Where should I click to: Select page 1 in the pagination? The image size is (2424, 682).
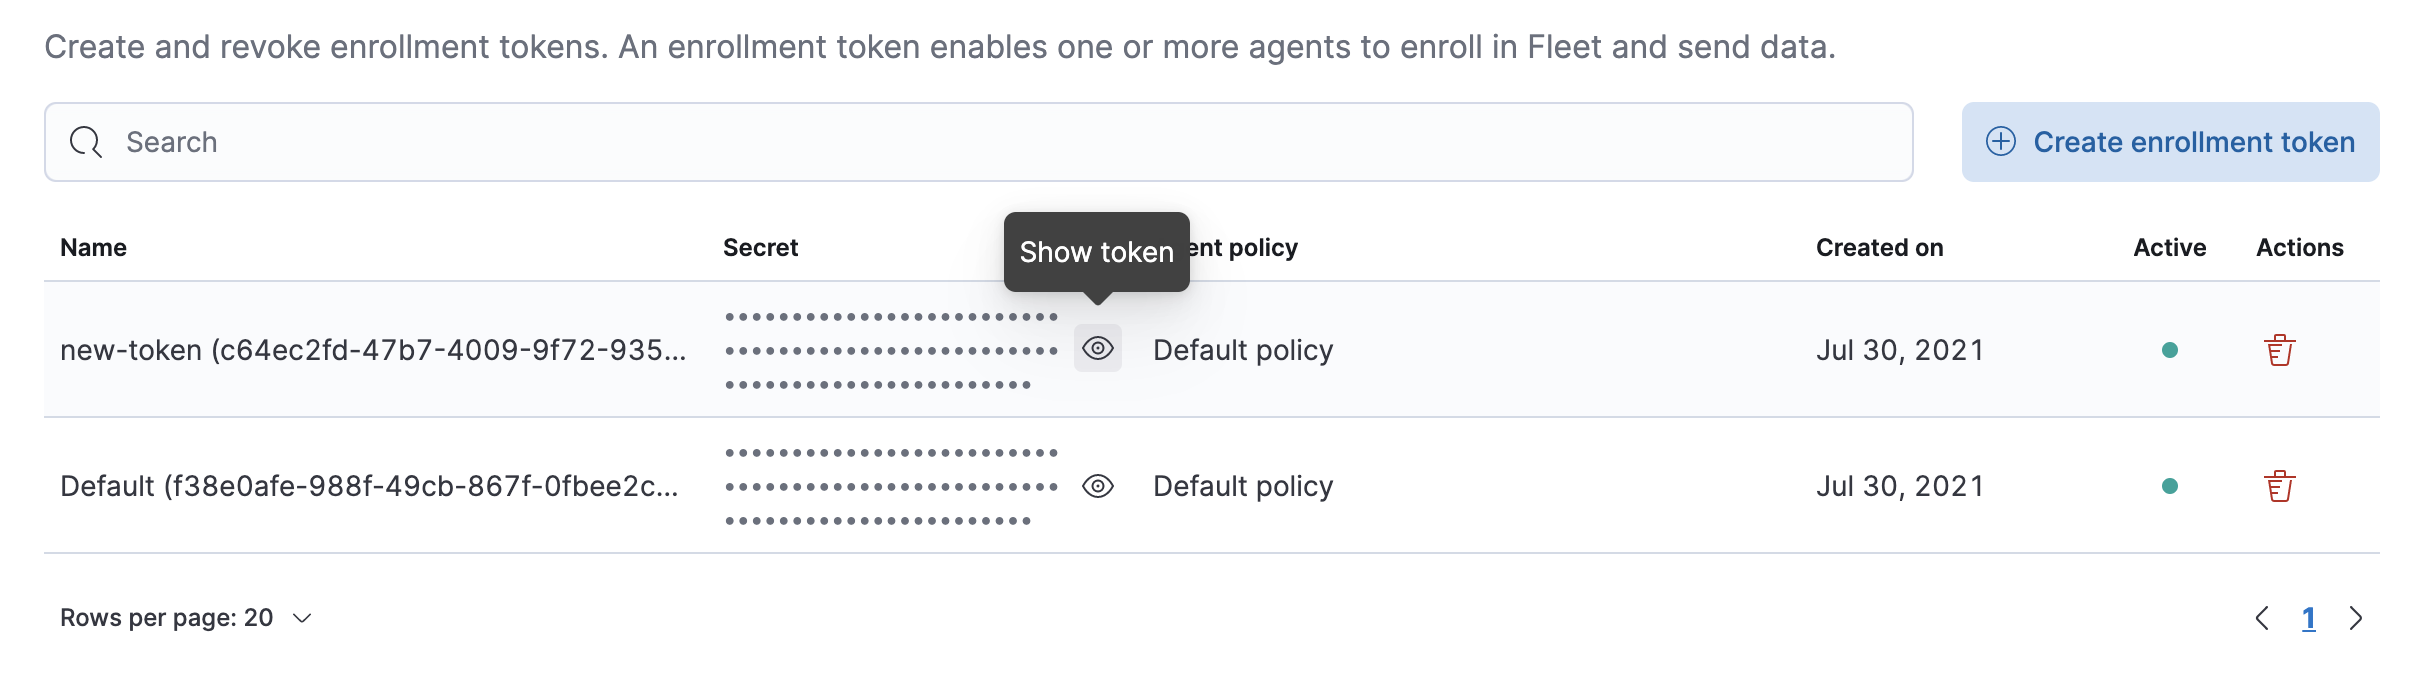click(2309, 618)
